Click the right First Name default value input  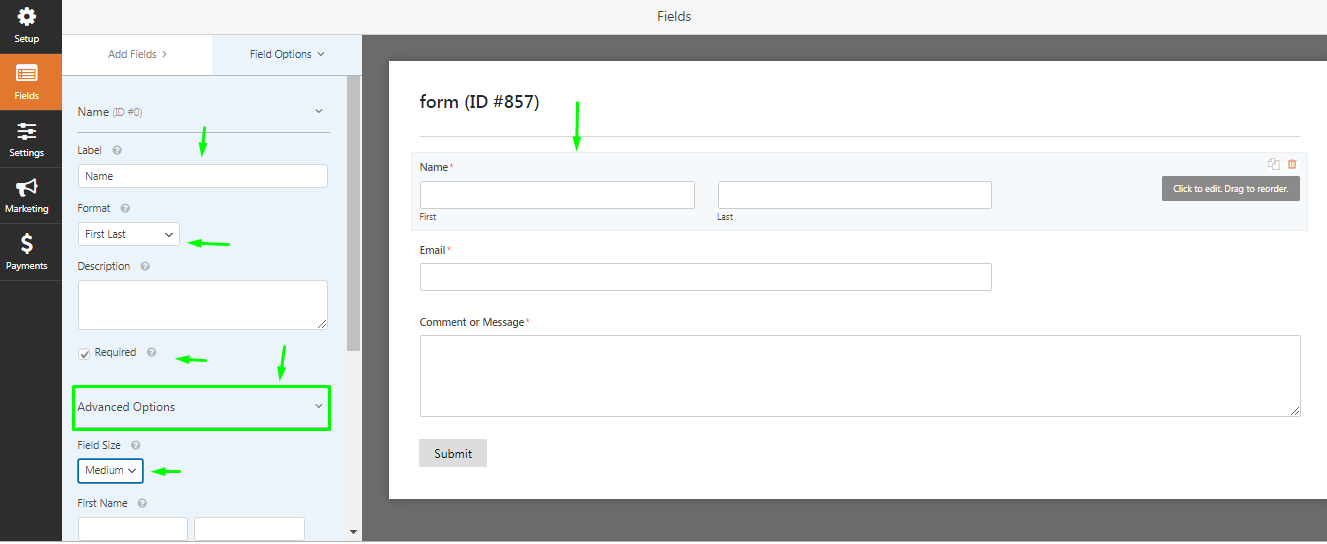tap(249, 529)
